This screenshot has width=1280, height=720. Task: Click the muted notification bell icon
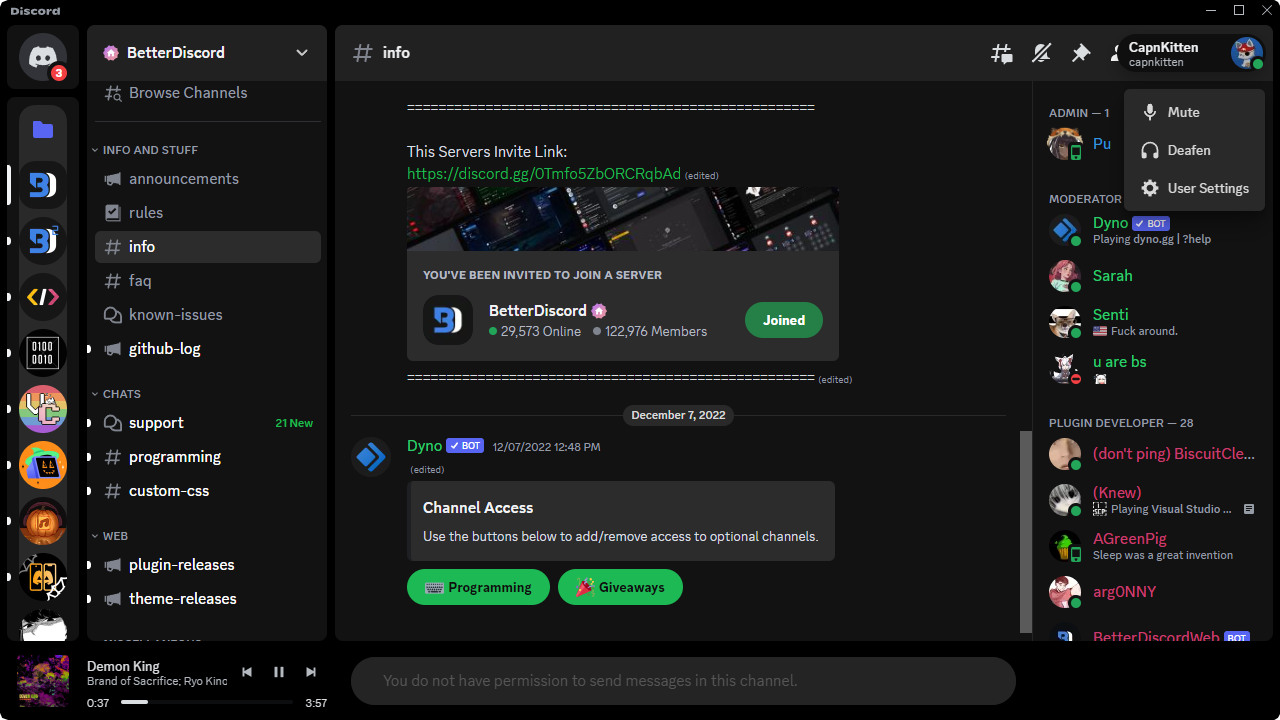pyautogui.click(x=1041, y=53)
